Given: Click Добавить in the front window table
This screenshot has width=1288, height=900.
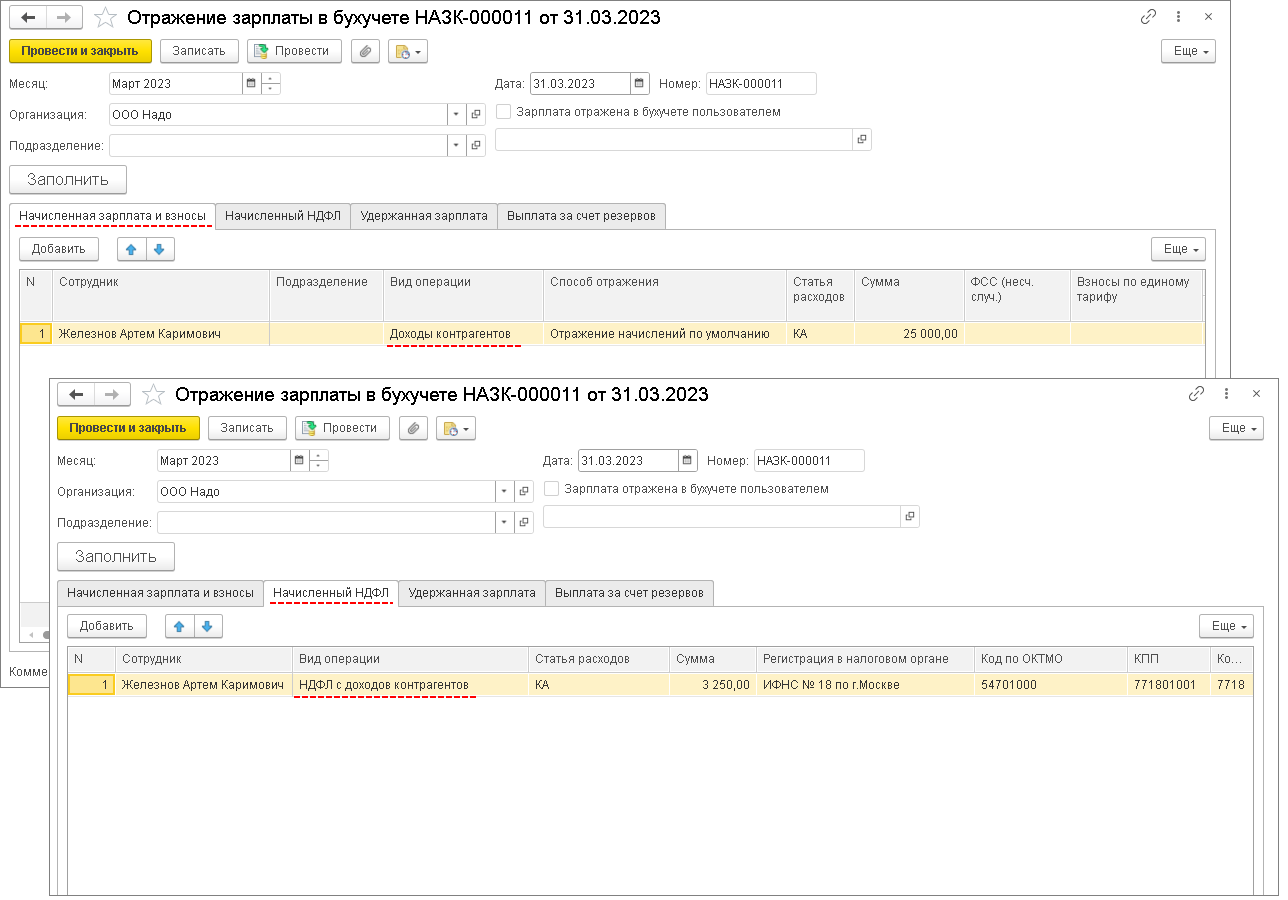Looking at the screenshot, I should click(107, 626).
